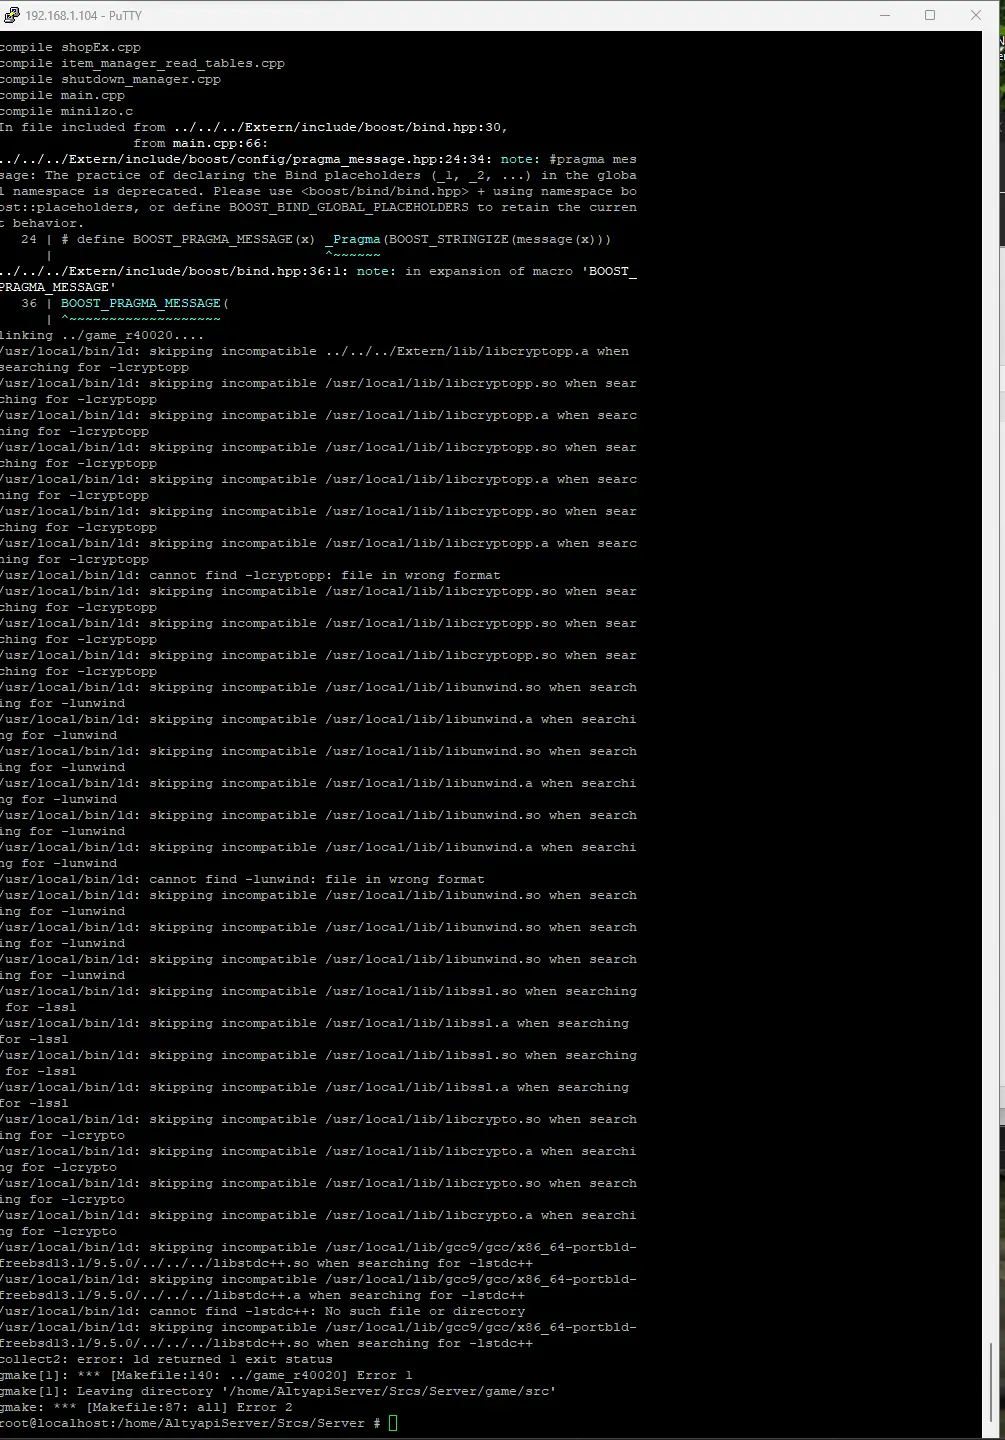Click the 'from main.cpp:66:' line

click(x=200, y=143)
